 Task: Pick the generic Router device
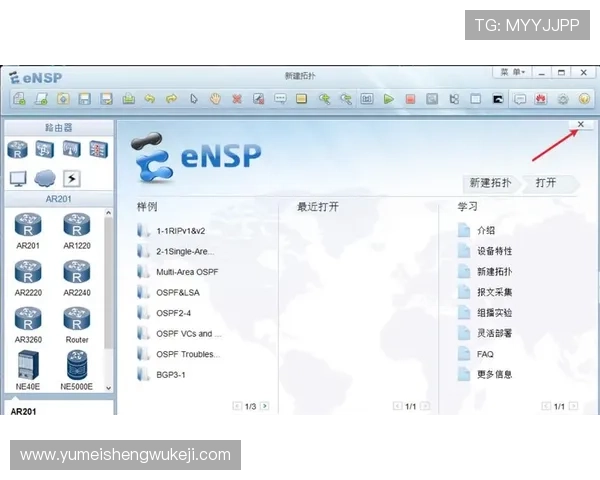click(77, 325)
